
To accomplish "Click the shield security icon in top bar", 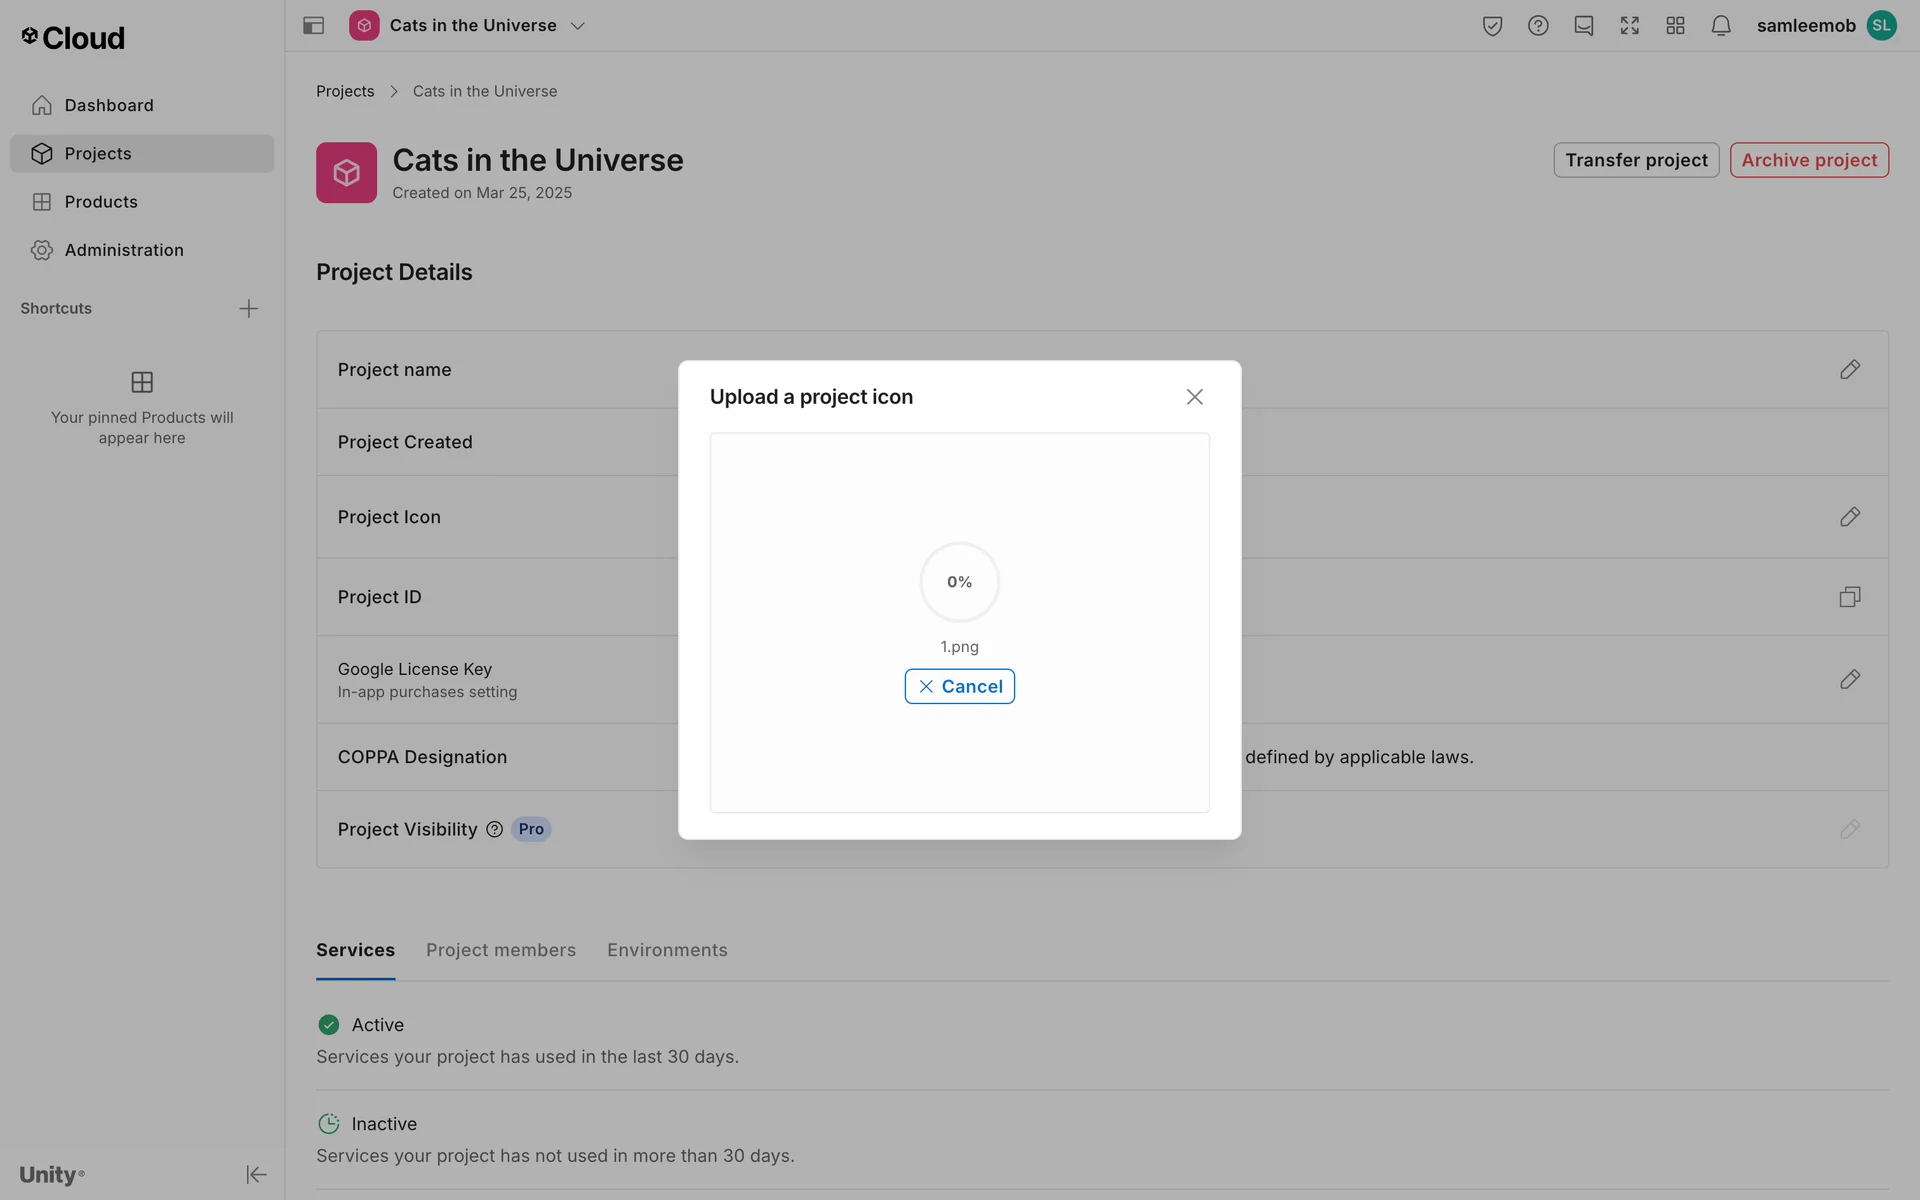I will (x=1492, y=26).
